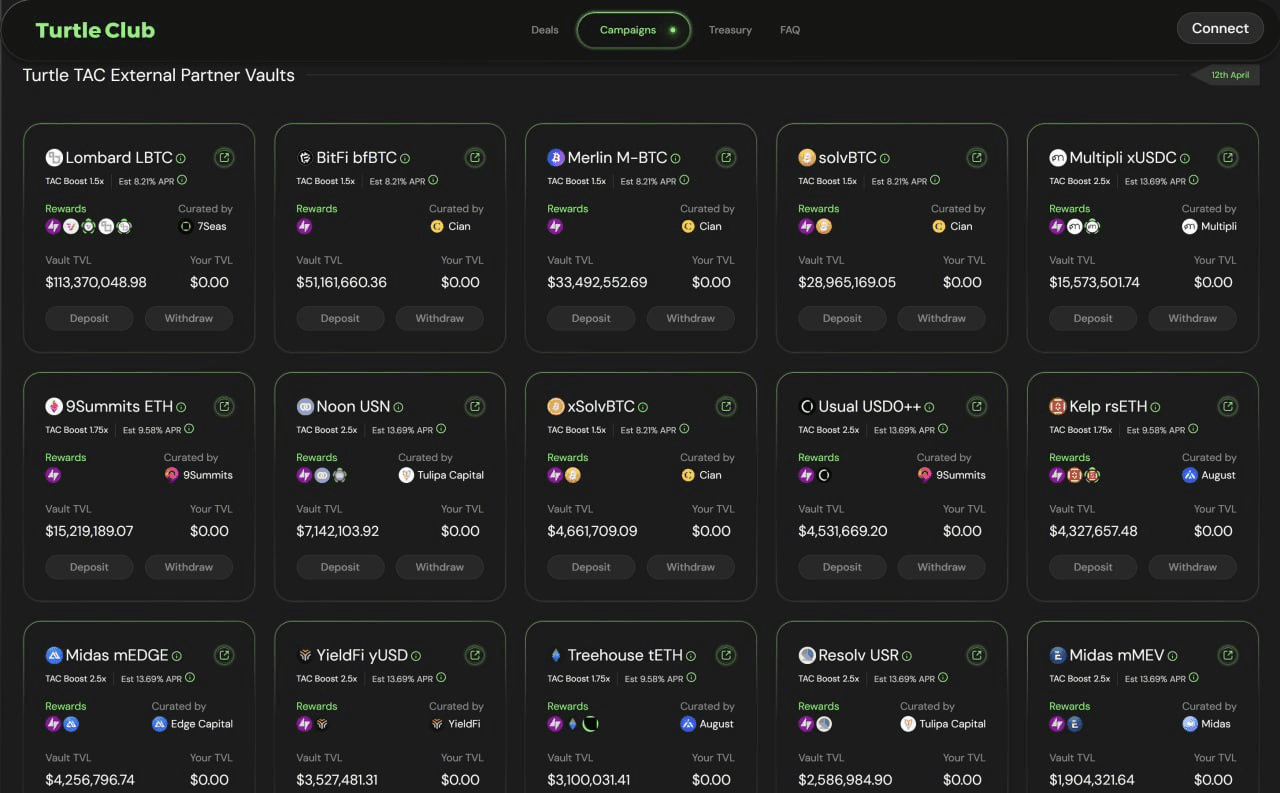Click the Merlin M-BTC token logo

click(x=556, y=158)
